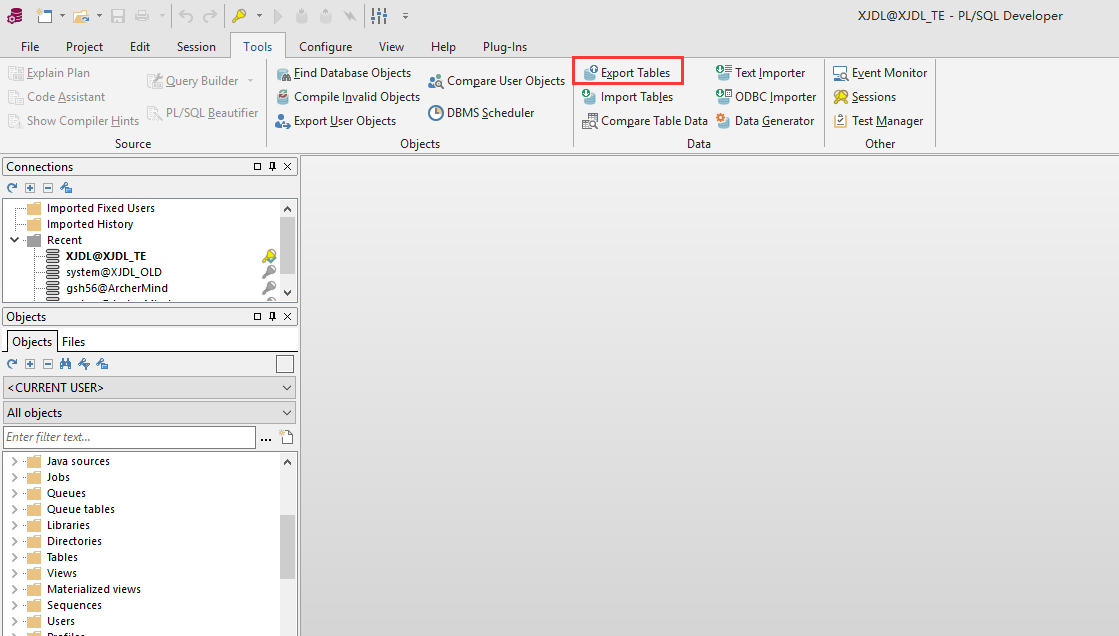This screenshot has width=1119, height=636.
Task: Refresh the Connections panel list
Action: 12,188
